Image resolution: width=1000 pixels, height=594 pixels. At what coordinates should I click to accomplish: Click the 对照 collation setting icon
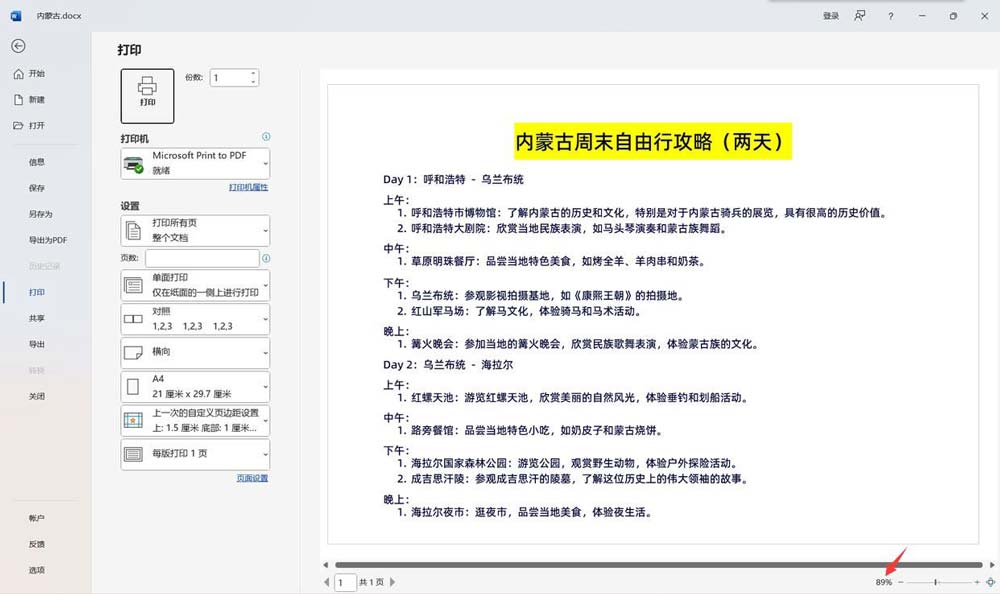coord(133,318)
